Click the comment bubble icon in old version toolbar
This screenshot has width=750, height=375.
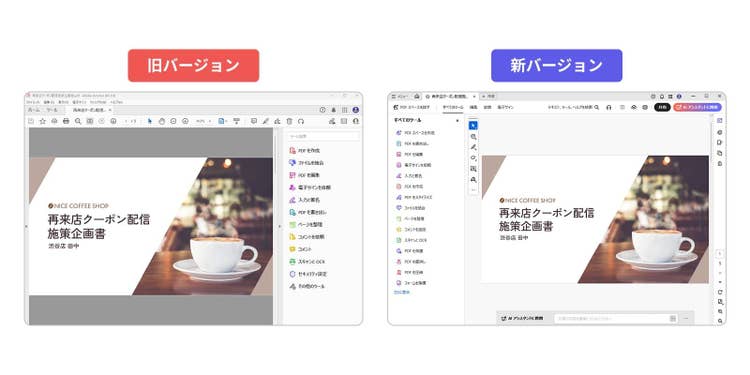[x=254, y=121]
